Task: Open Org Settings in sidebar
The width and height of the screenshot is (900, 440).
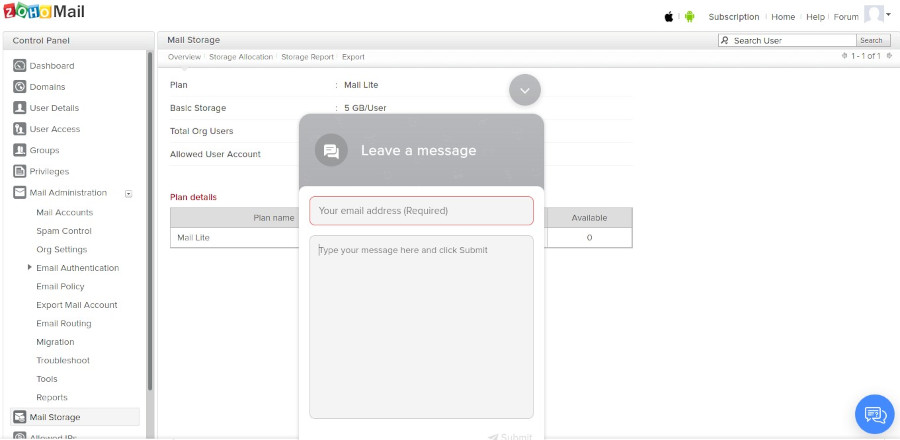Action: point(61,249)
